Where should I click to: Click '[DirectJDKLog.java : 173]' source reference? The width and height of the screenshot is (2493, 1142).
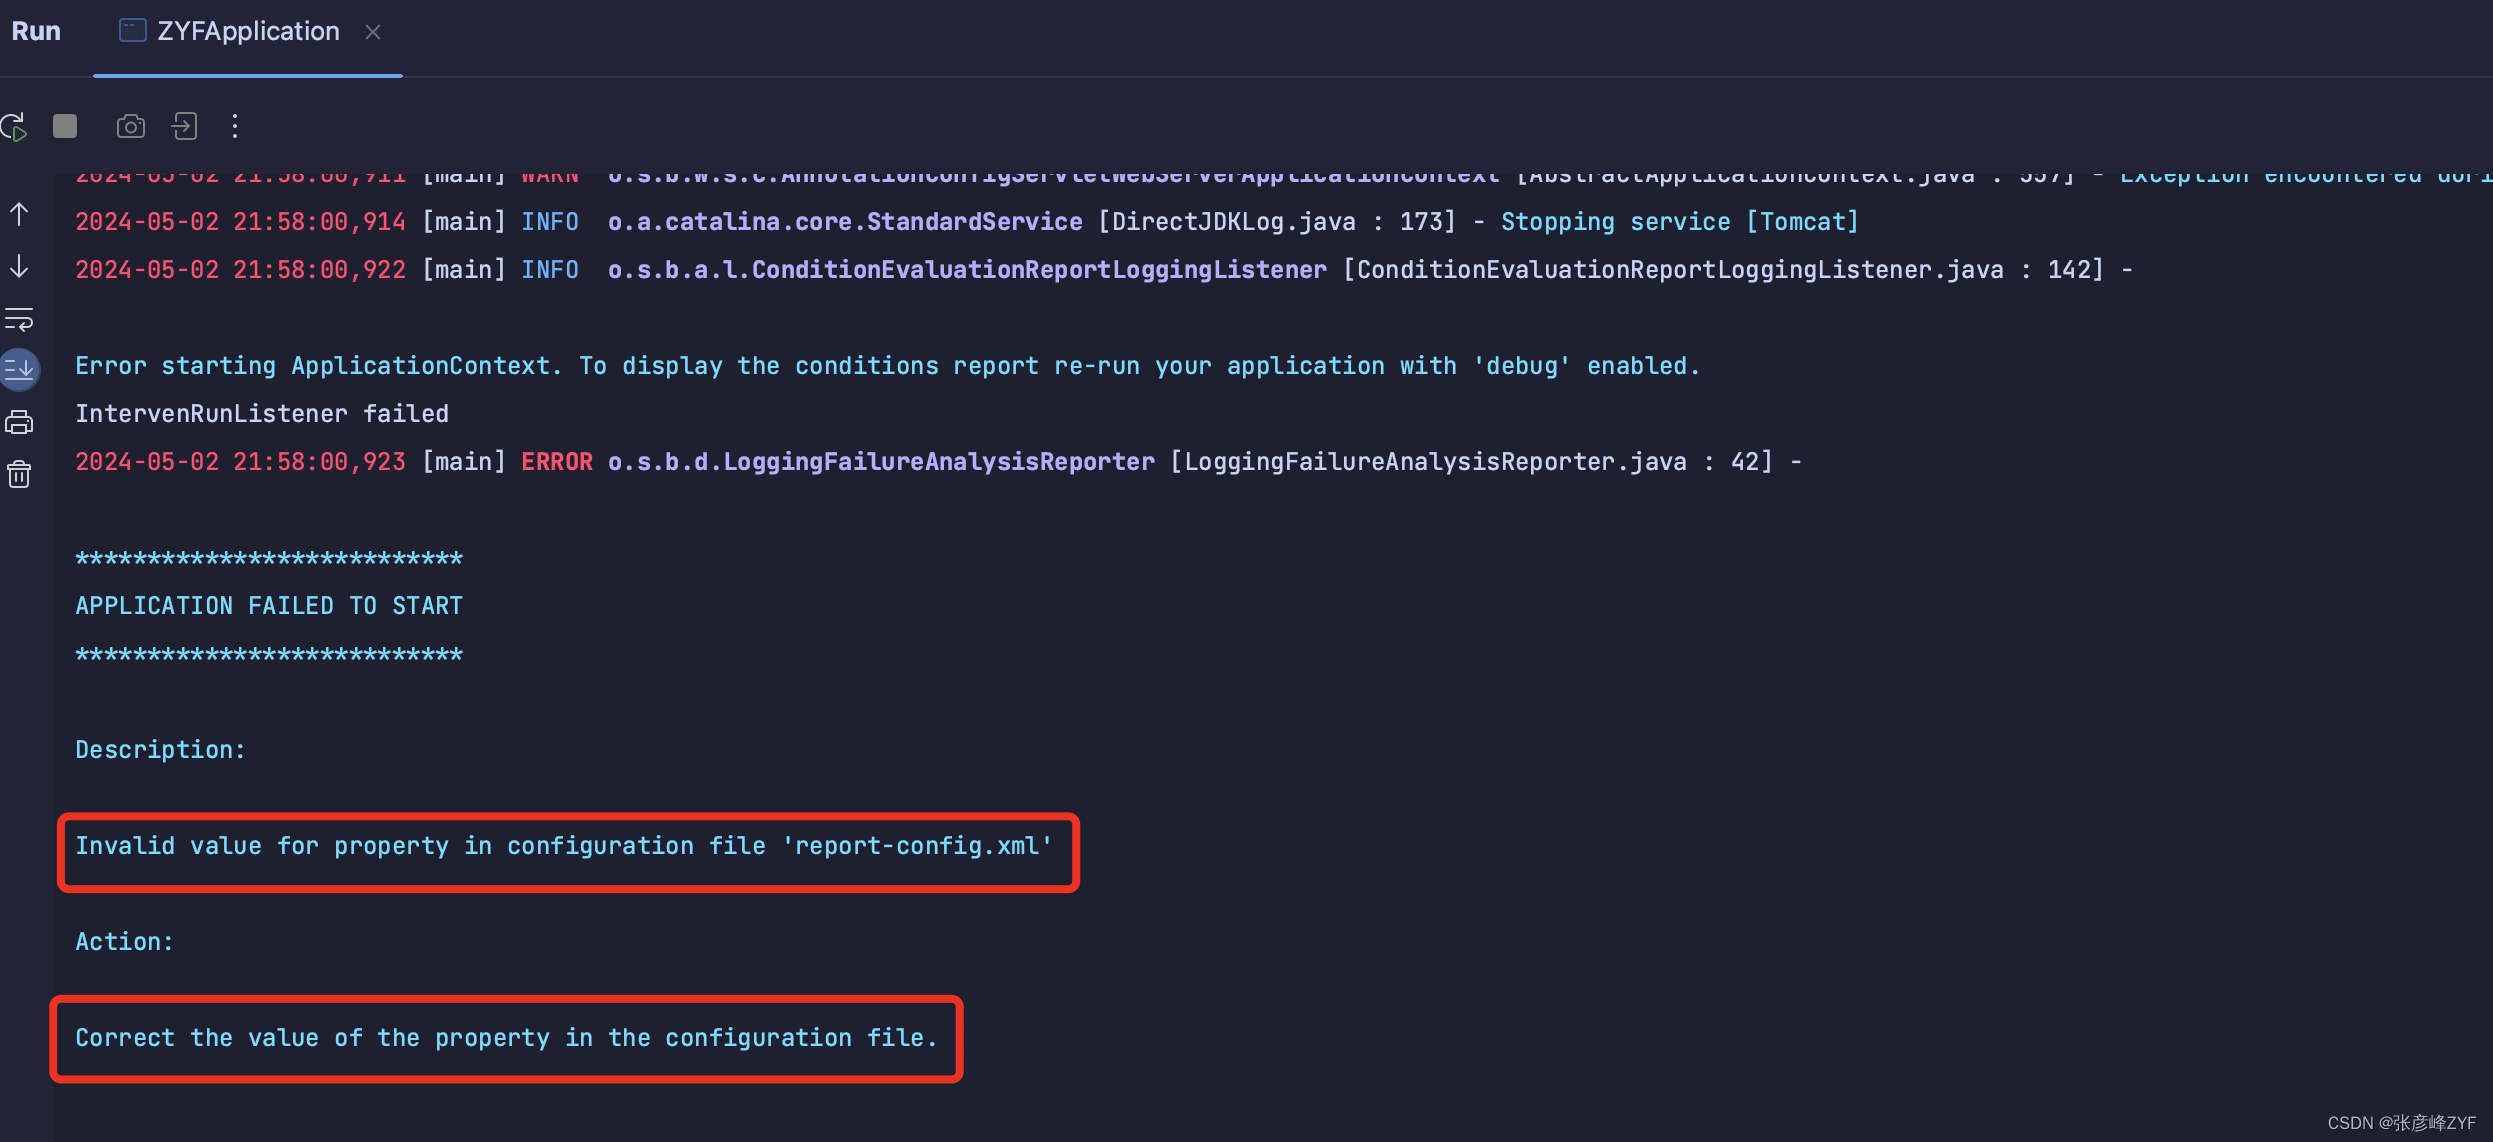1277,222
